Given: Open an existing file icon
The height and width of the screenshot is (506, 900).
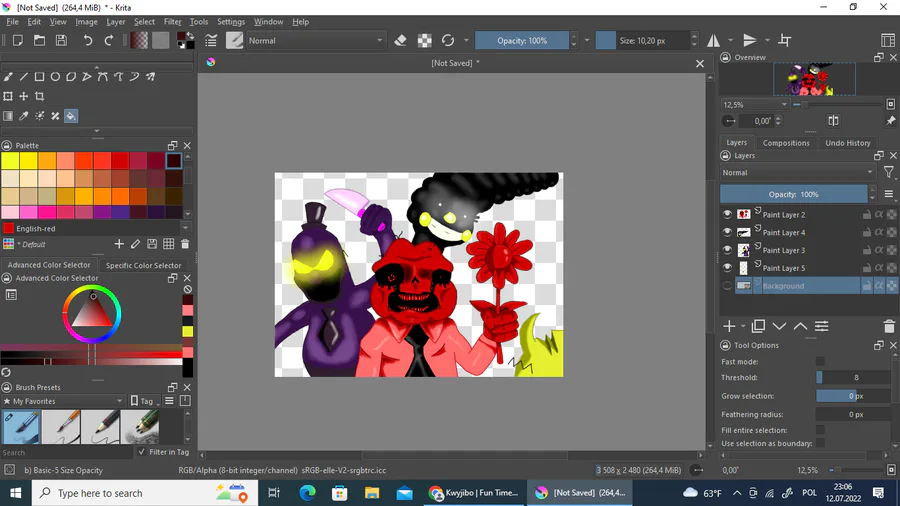Looking at the screenshot, I should tap(39, 41).
